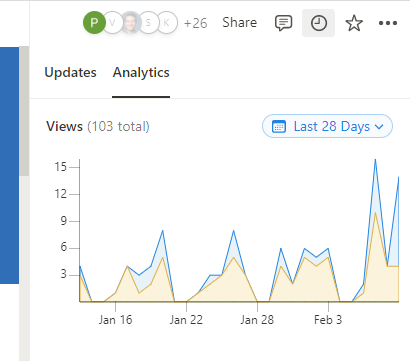410x361 pixels.
Task: Click the green P user avatar
Action: pos(94,23)
